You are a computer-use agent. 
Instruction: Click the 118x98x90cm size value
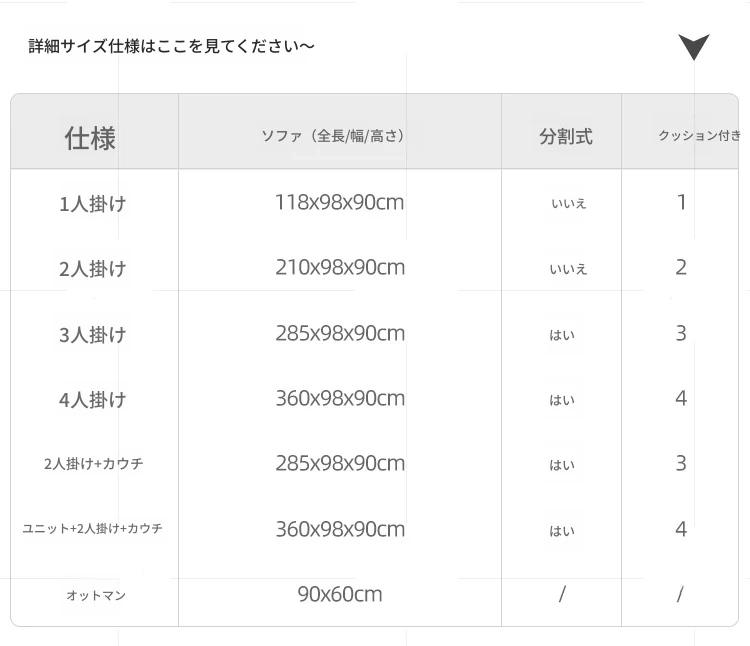click(x=340, y=202)
